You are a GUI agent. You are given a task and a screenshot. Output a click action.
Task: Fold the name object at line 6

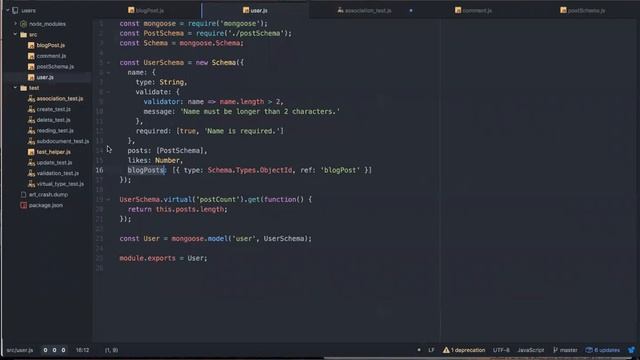[109, 73]
